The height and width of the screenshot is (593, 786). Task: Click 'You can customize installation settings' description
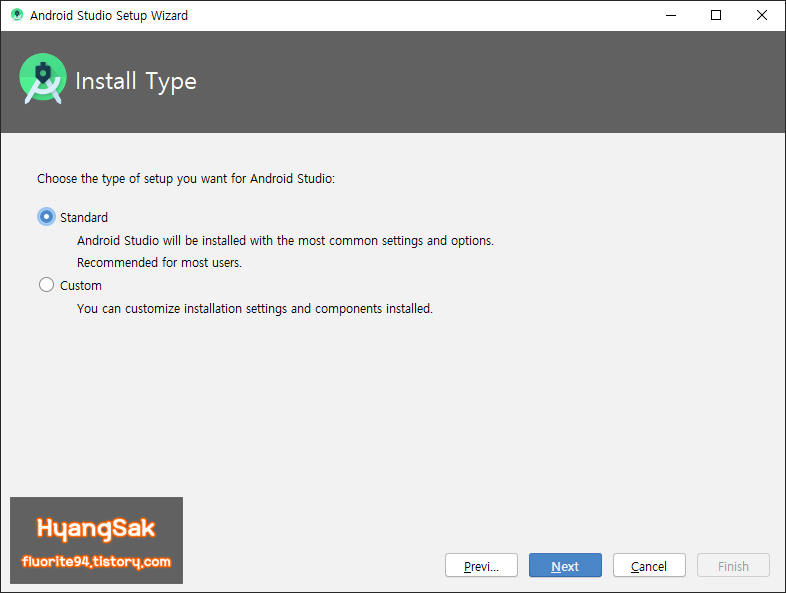255,309
